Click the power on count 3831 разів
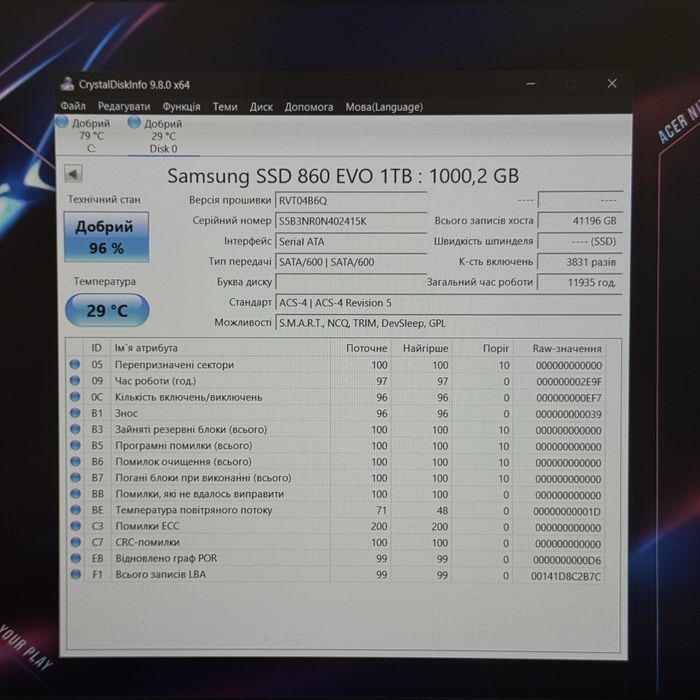700x700 pixels. 580,262
